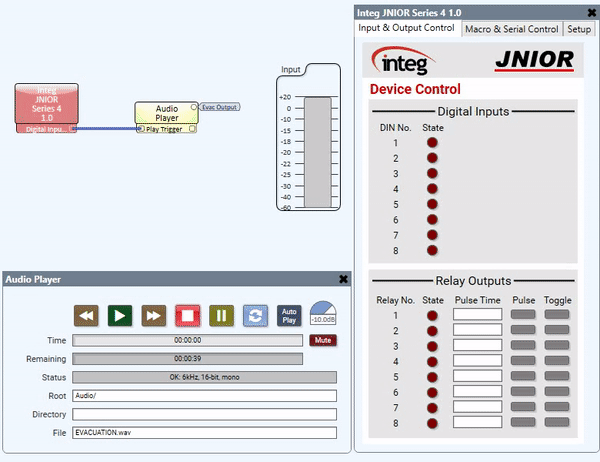This screenshot has width=600, height=462.
Task: Click DIN 1 state indicator
Action: 432,143
